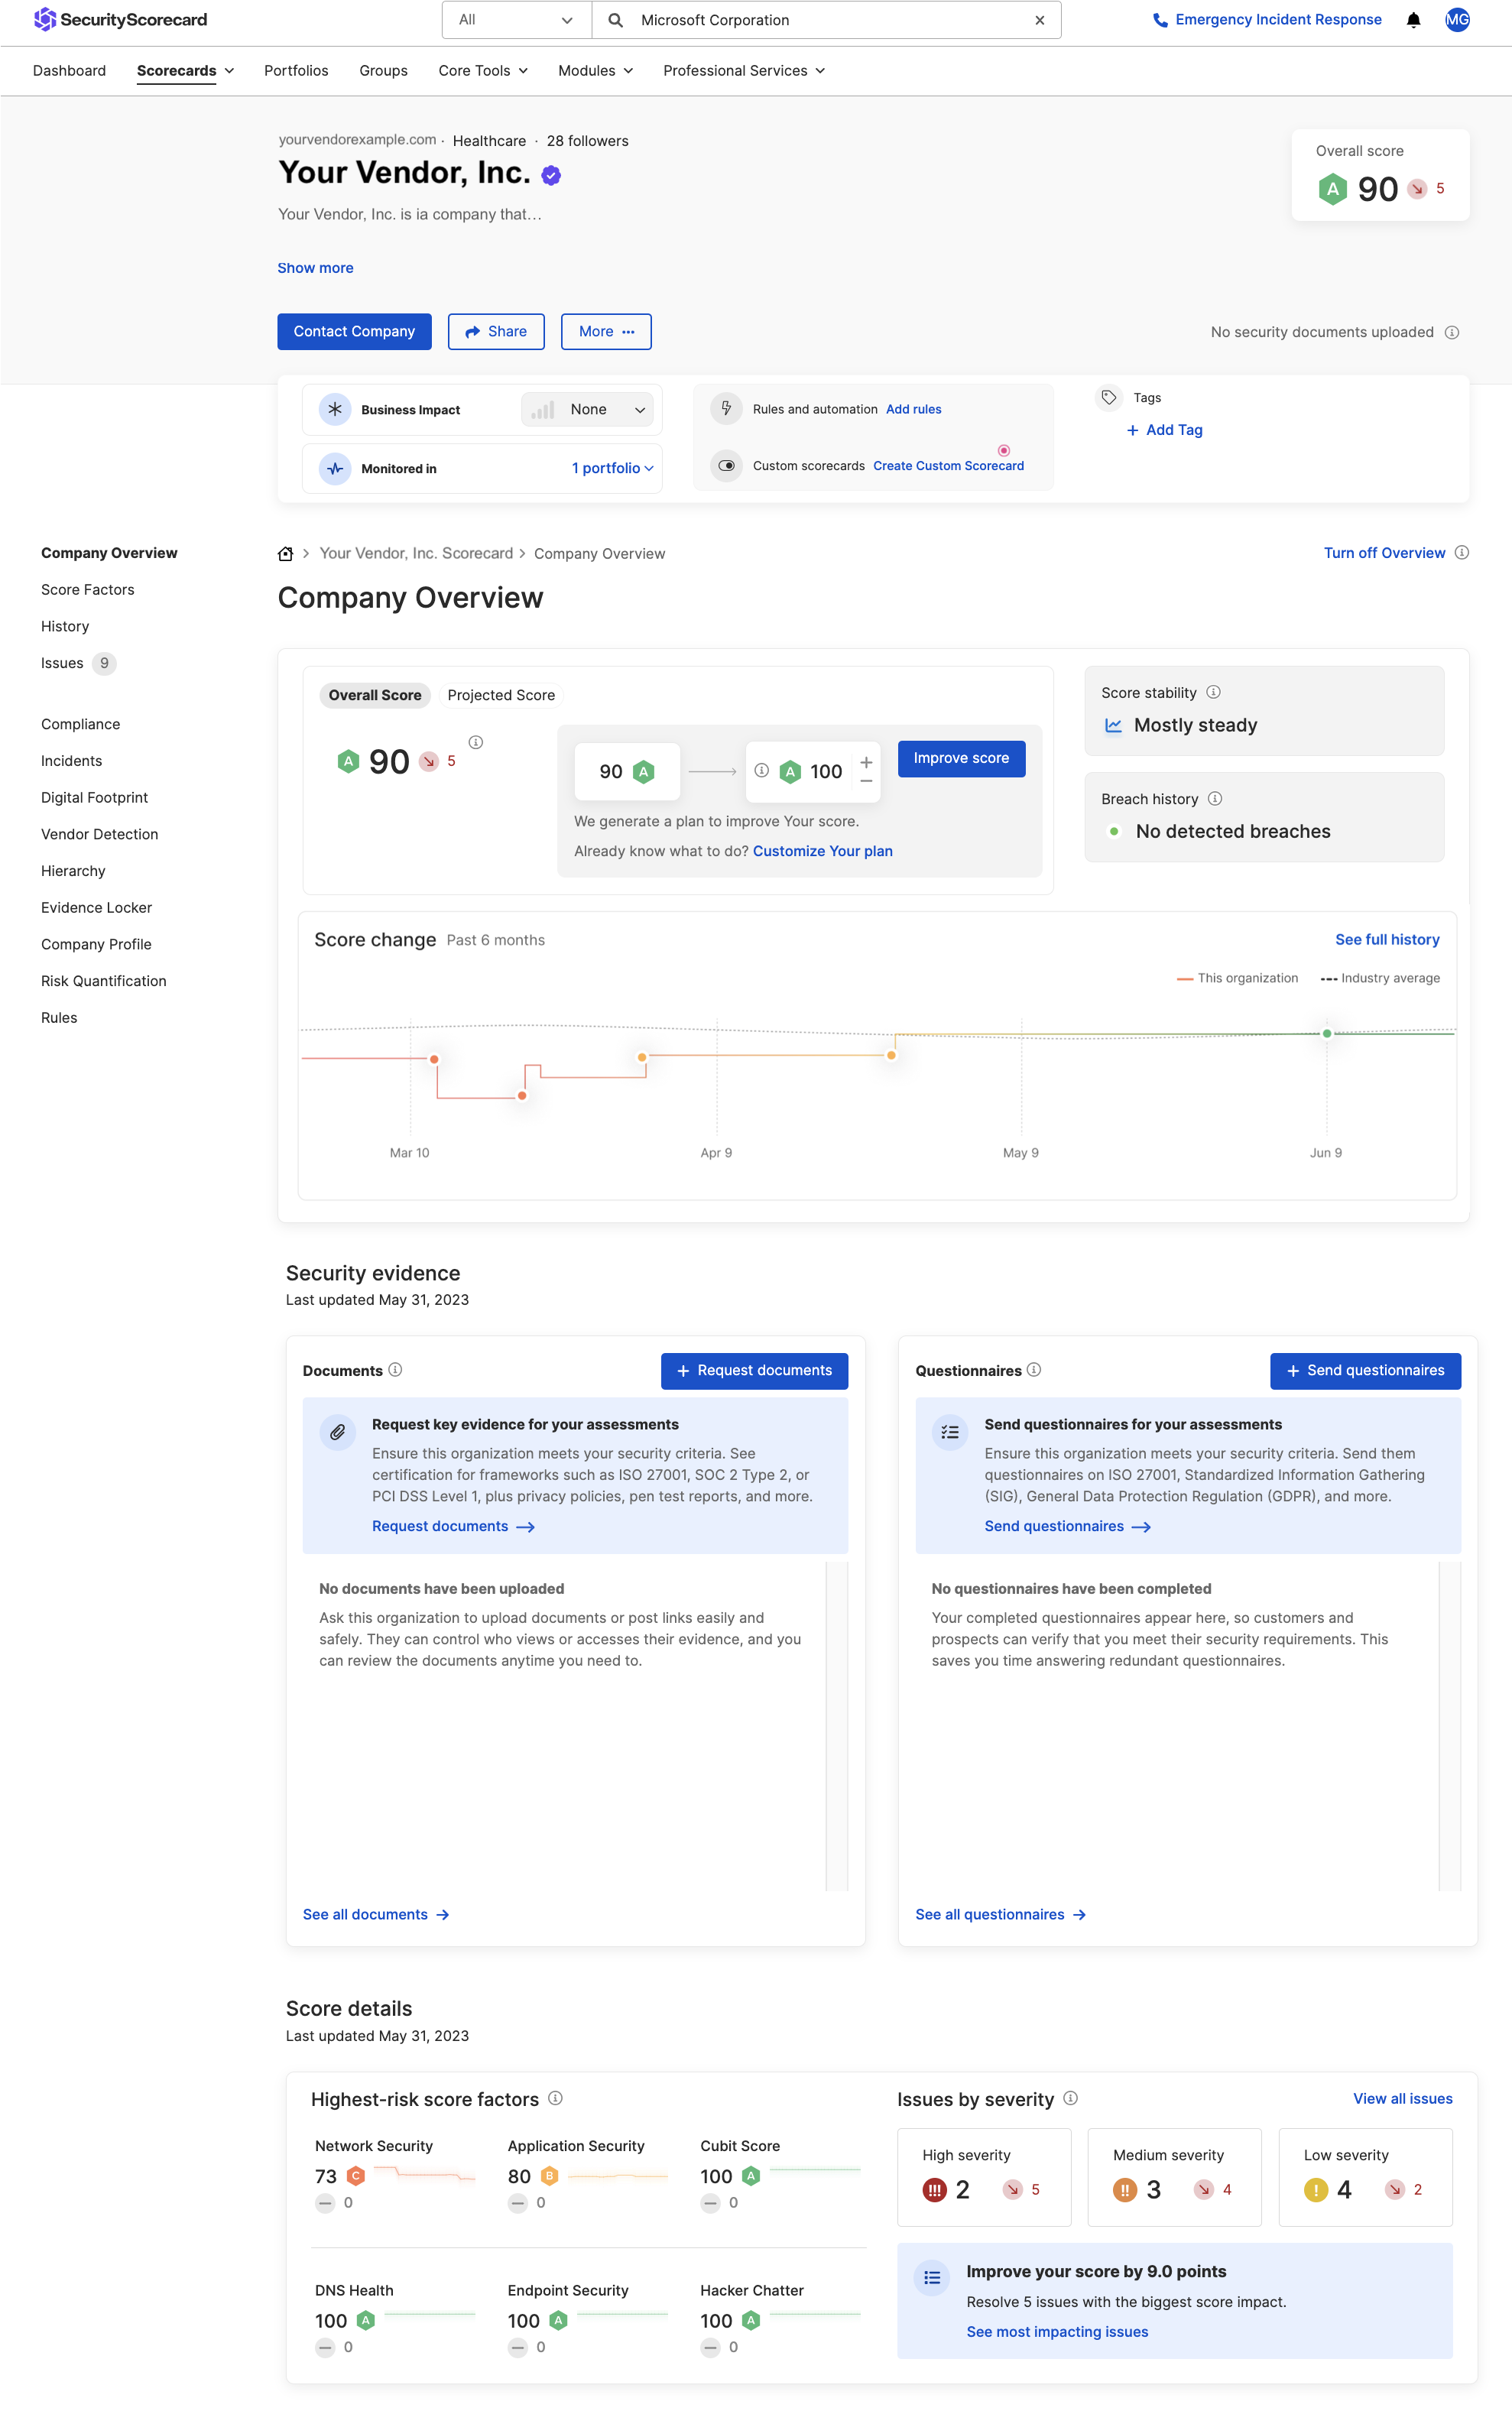Click the Share button

click(x=496, y=332)
